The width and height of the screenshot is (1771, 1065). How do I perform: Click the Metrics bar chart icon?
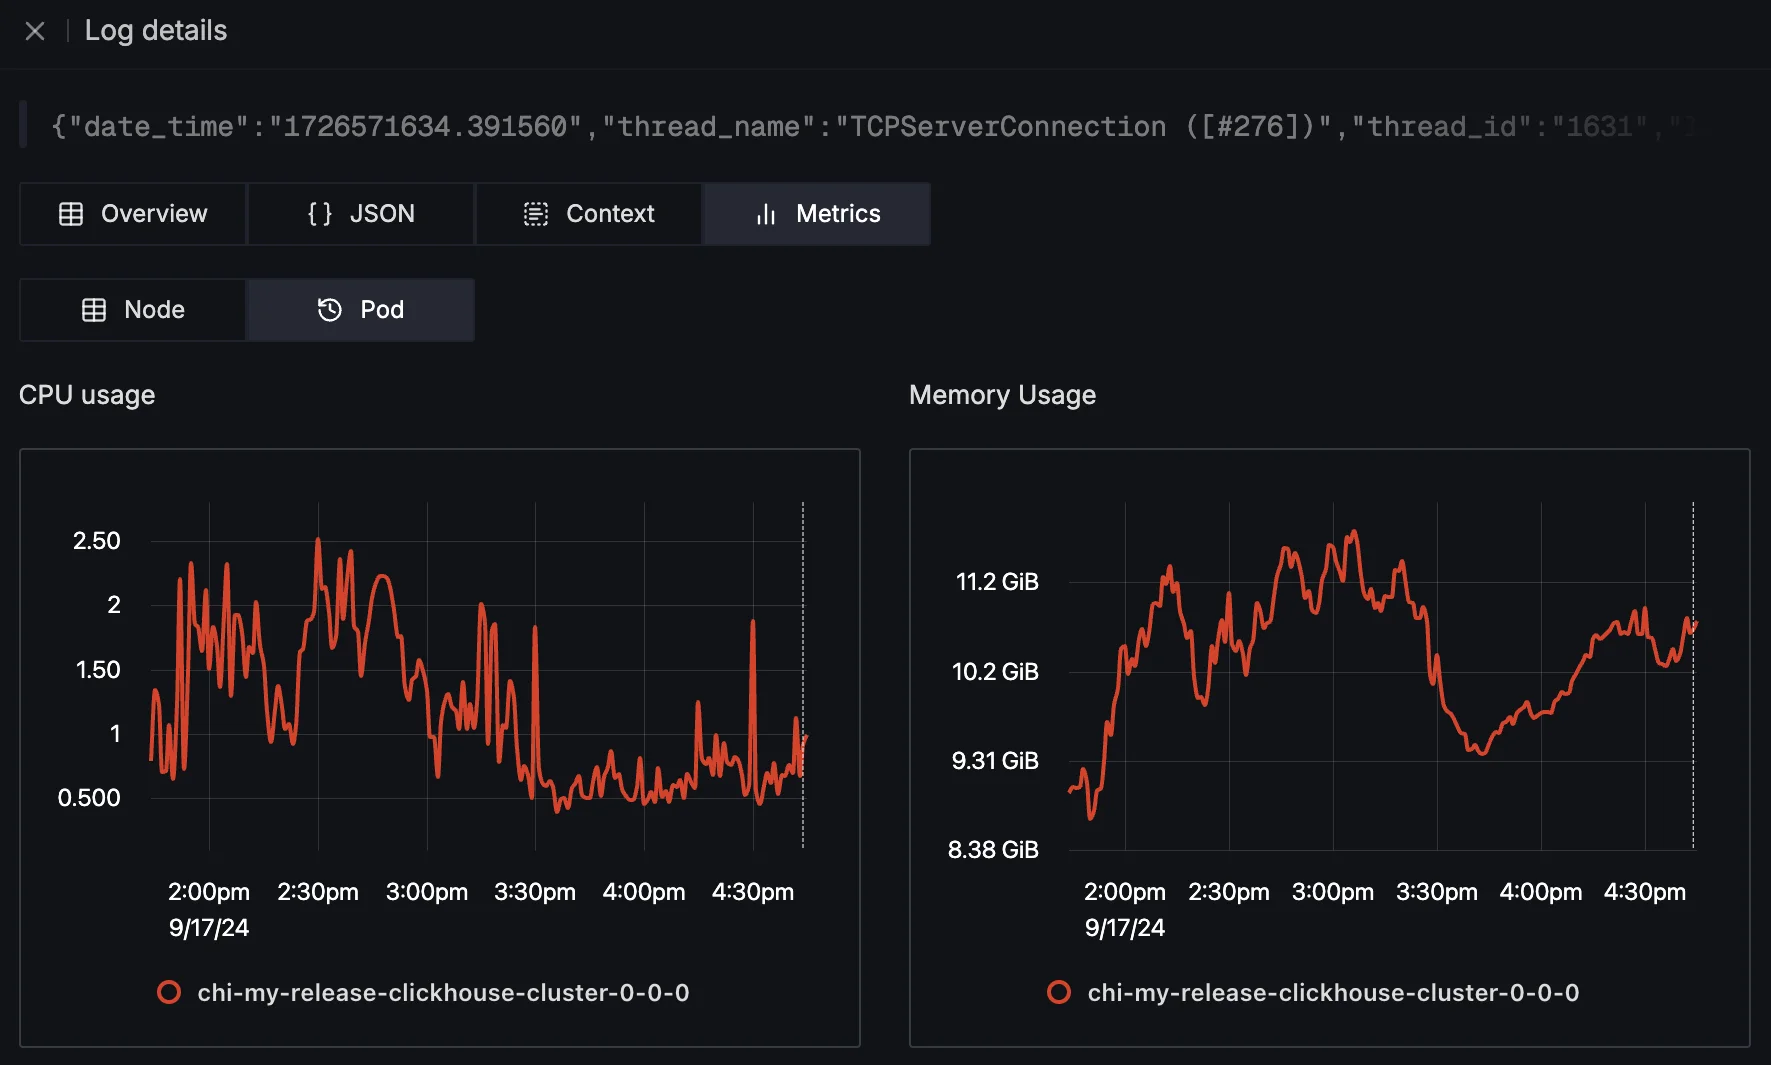(x=766, y=214)
